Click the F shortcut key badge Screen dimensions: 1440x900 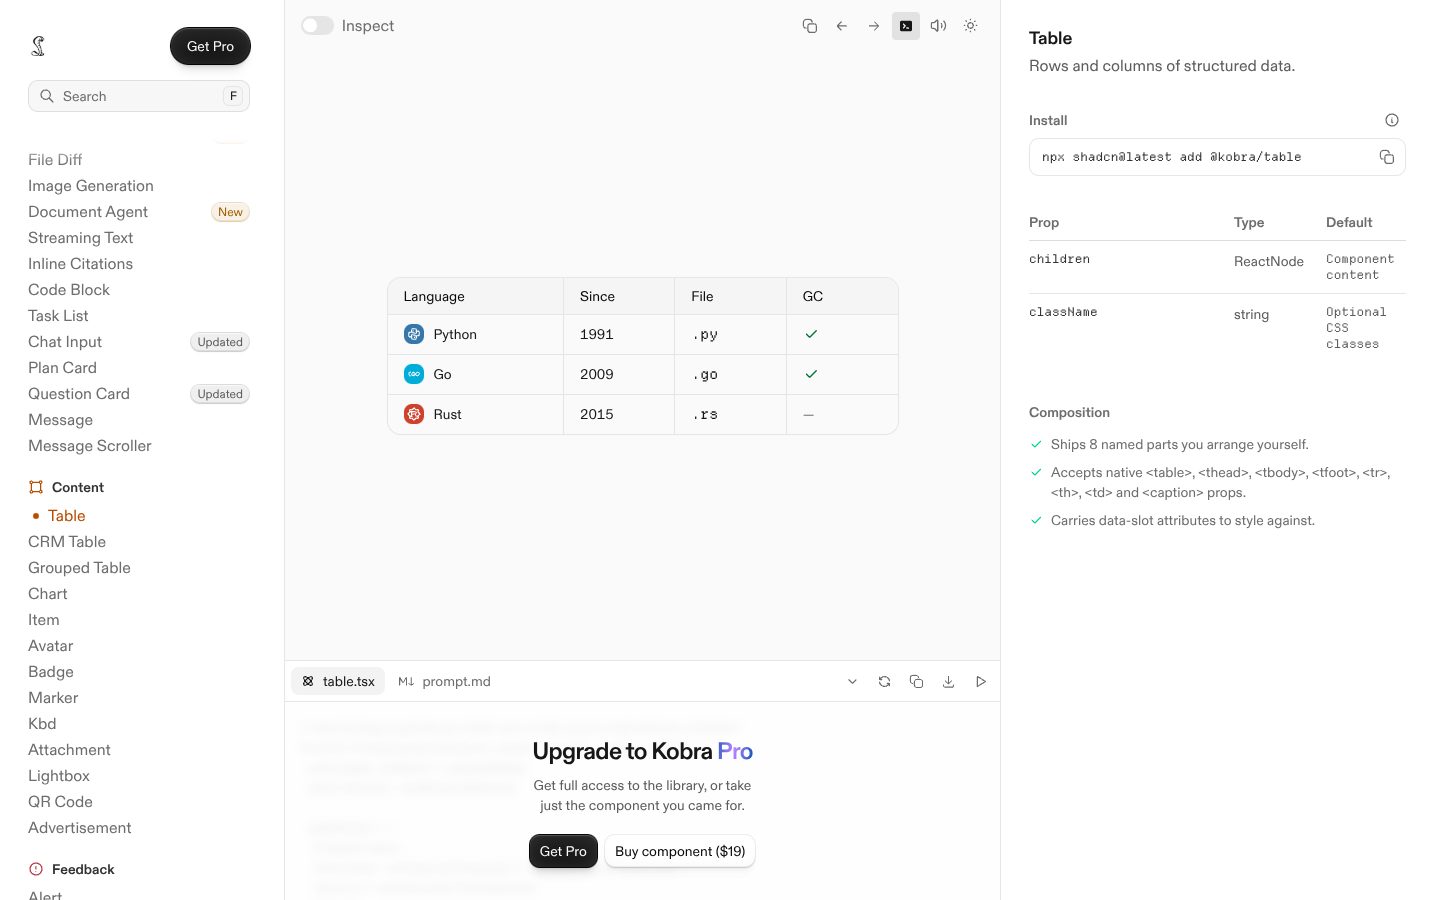(233, 96)
